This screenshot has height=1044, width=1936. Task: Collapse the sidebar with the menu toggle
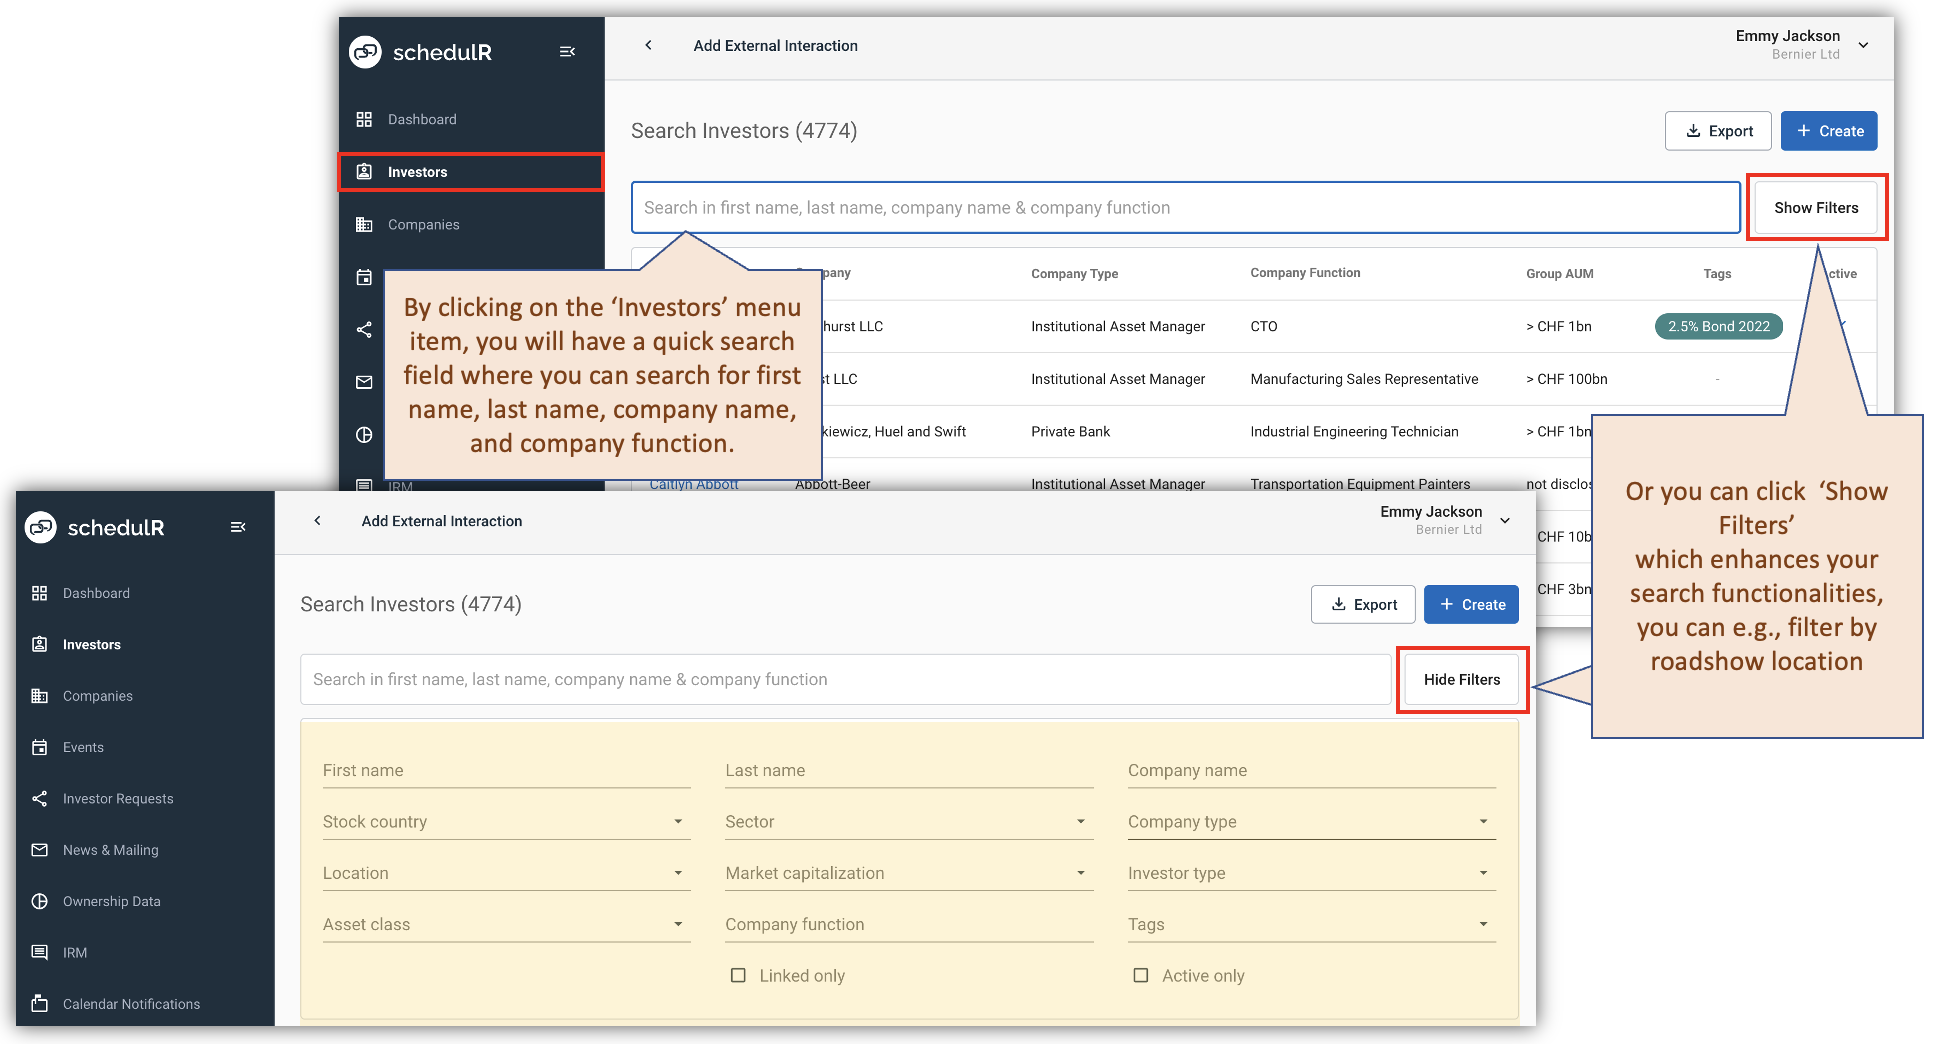[239, 527]
